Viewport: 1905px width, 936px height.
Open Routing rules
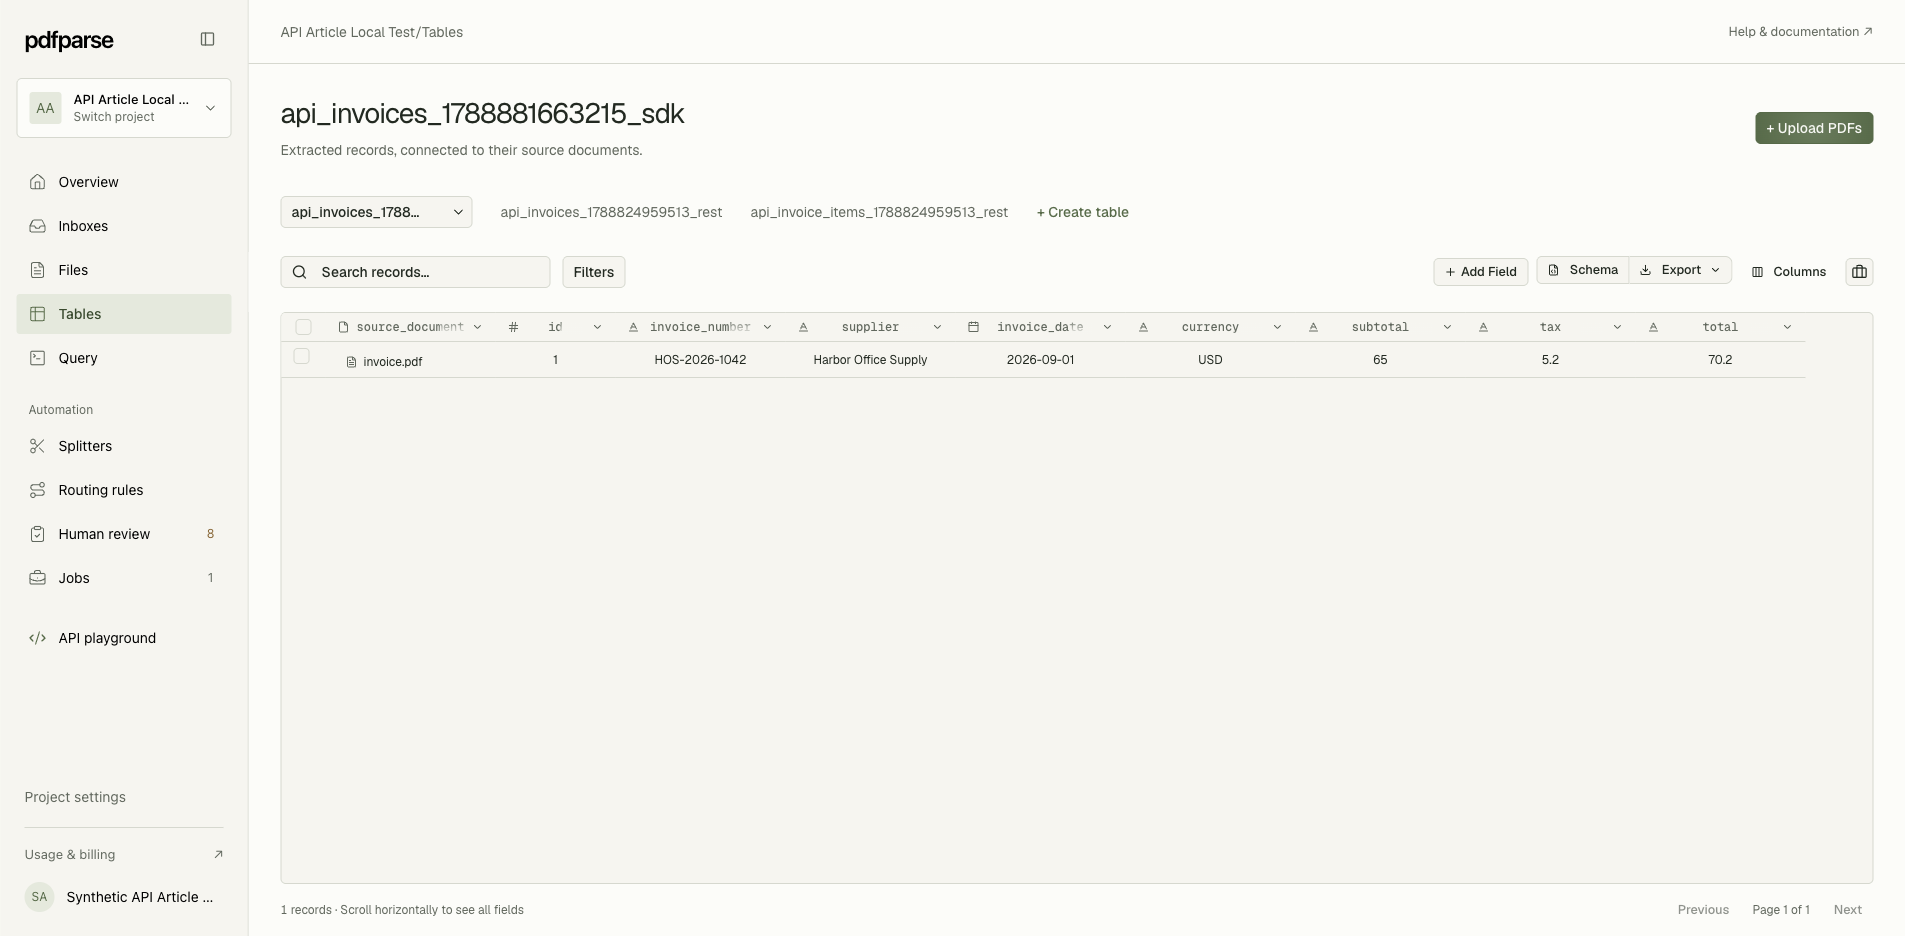click(x=124, y=490)
